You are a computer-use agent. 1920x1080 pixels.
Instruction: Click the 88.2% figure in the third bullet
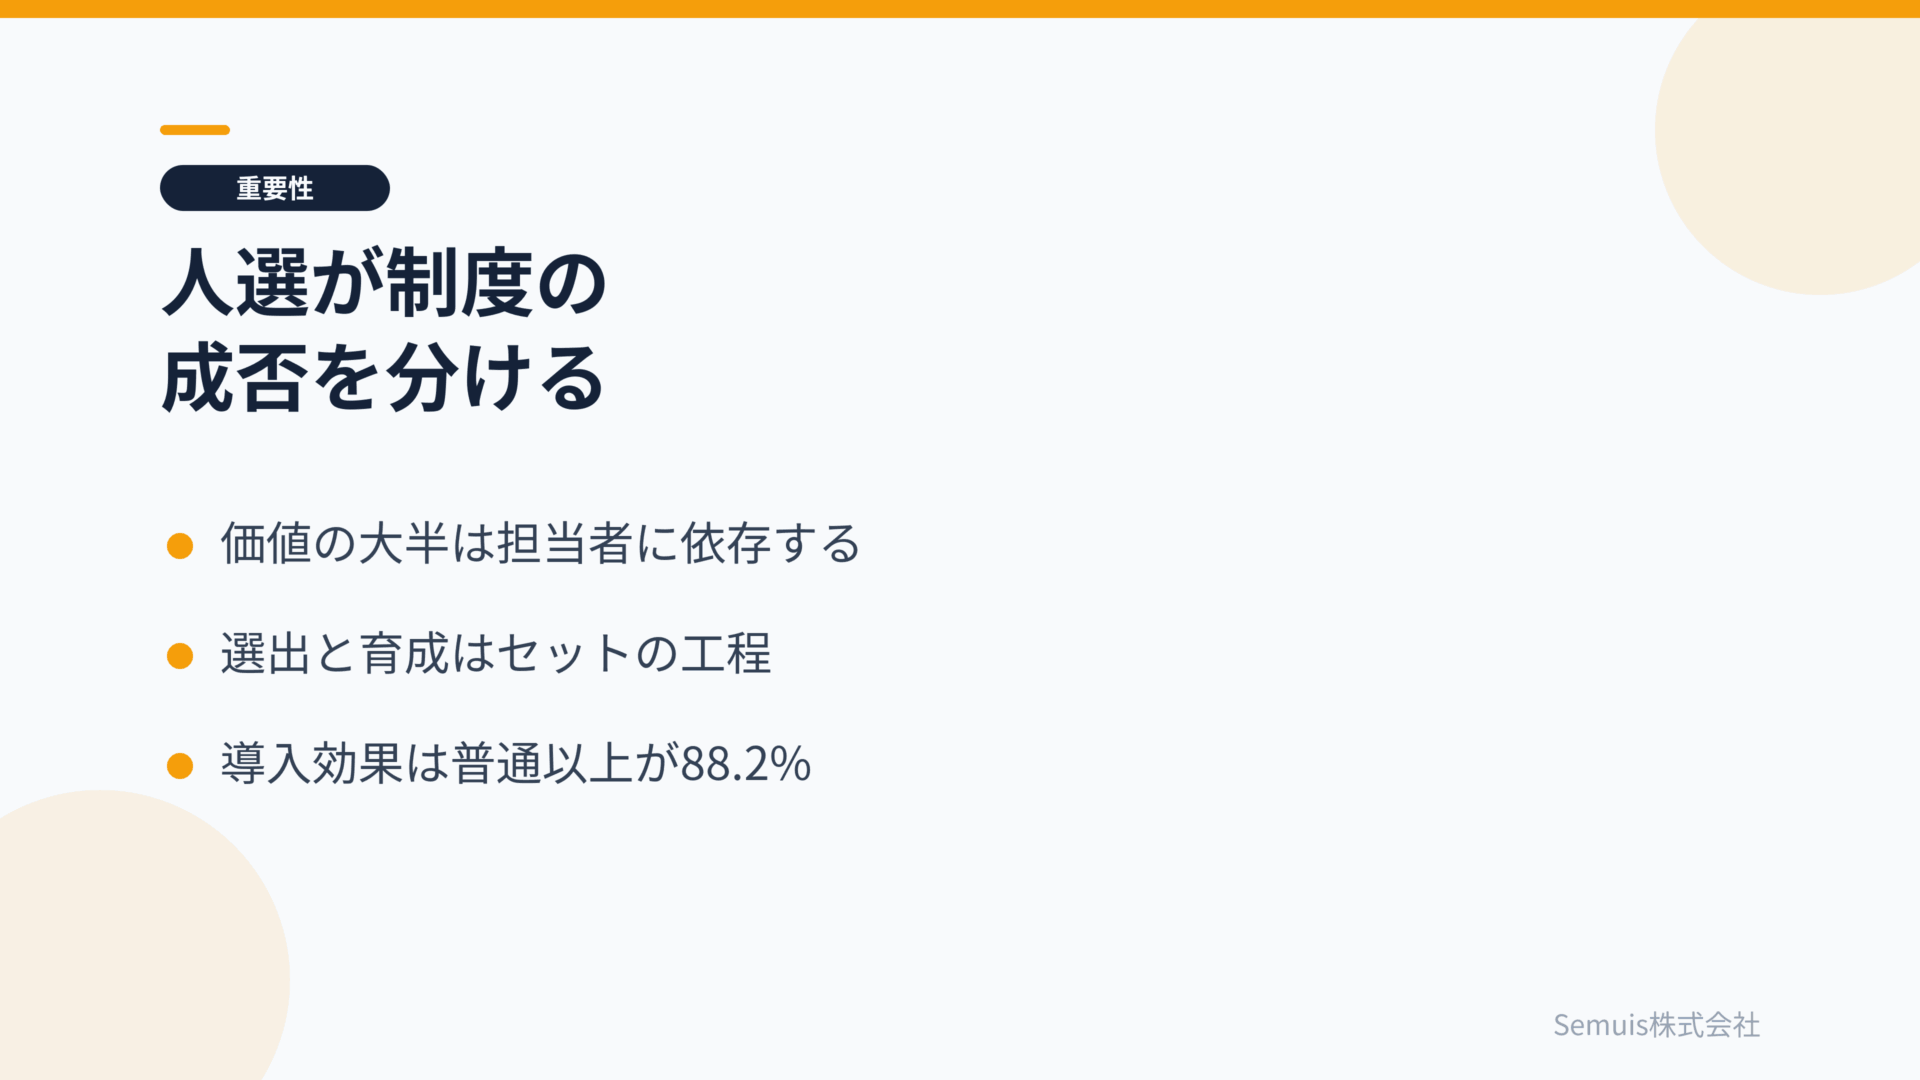pos(746,764)
